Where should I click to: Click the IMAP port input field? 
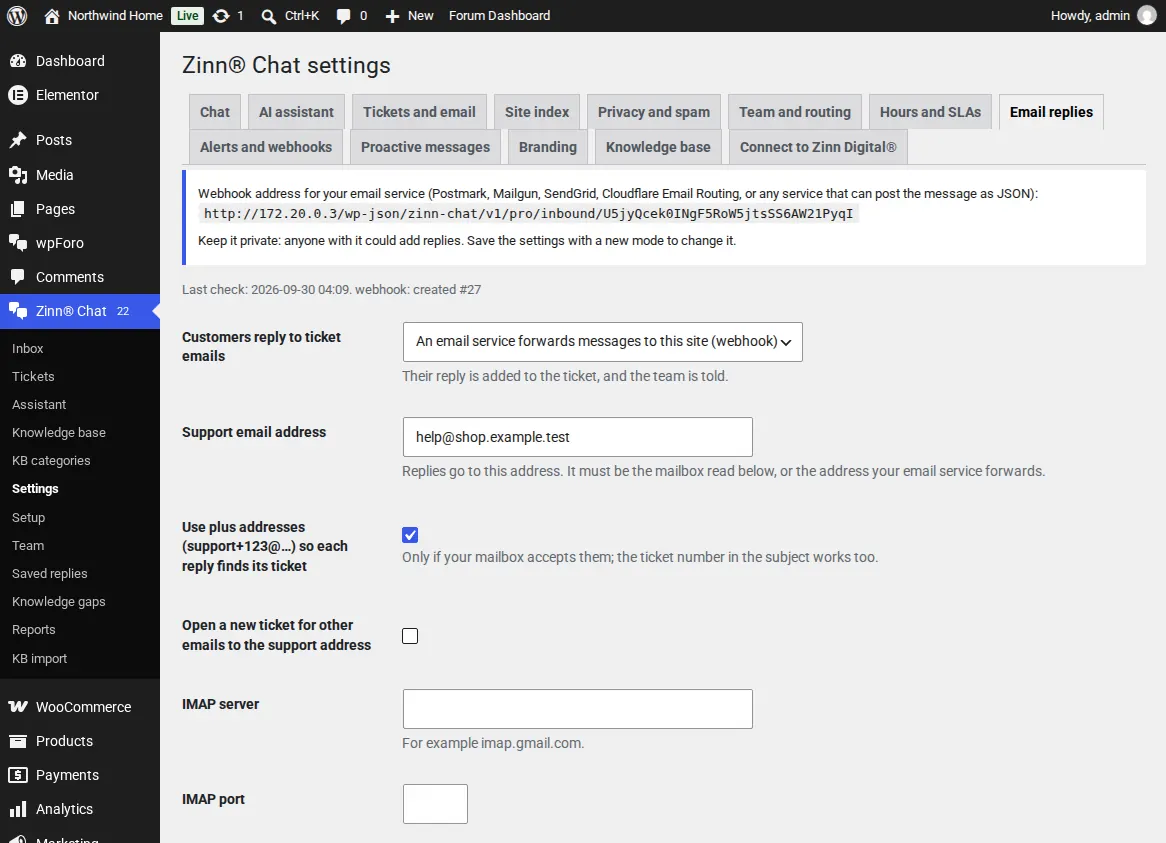pyautogui.click(x=435, y=804)
